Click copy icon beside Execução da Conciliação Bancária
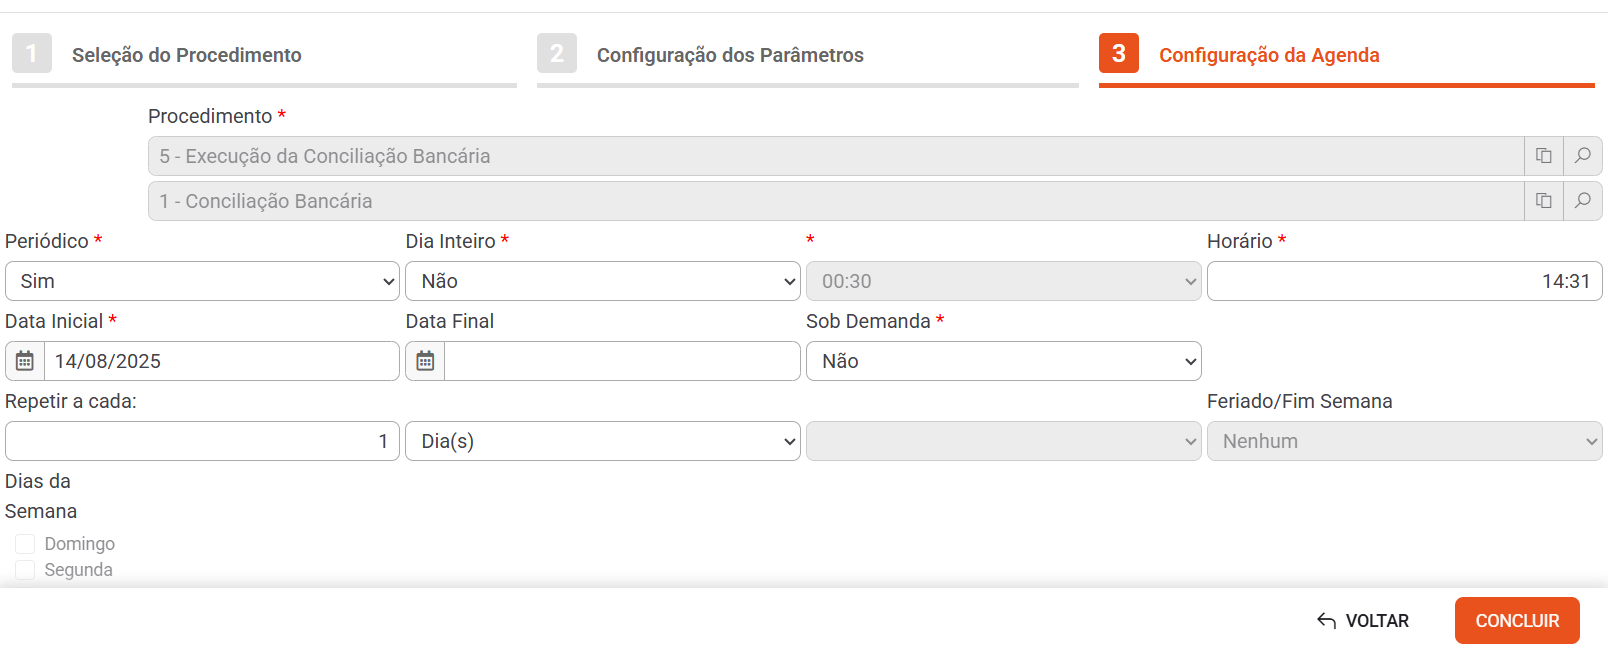Viewport: 1608px width, 649px height. (x=1543, y=156)
